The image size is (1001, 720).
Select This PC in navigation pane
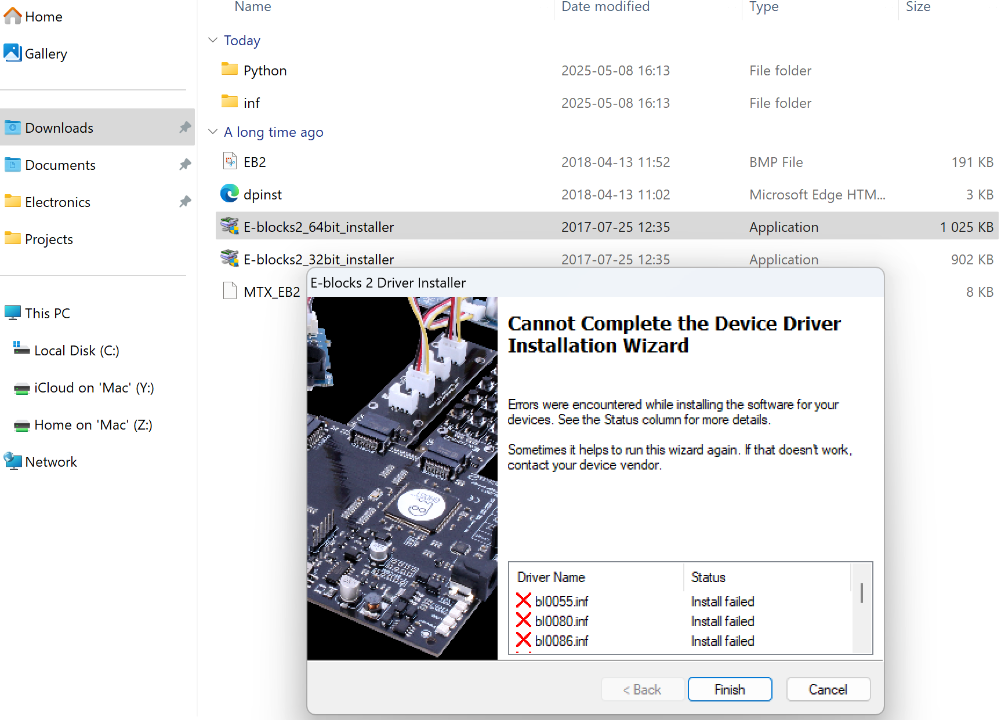47,313
